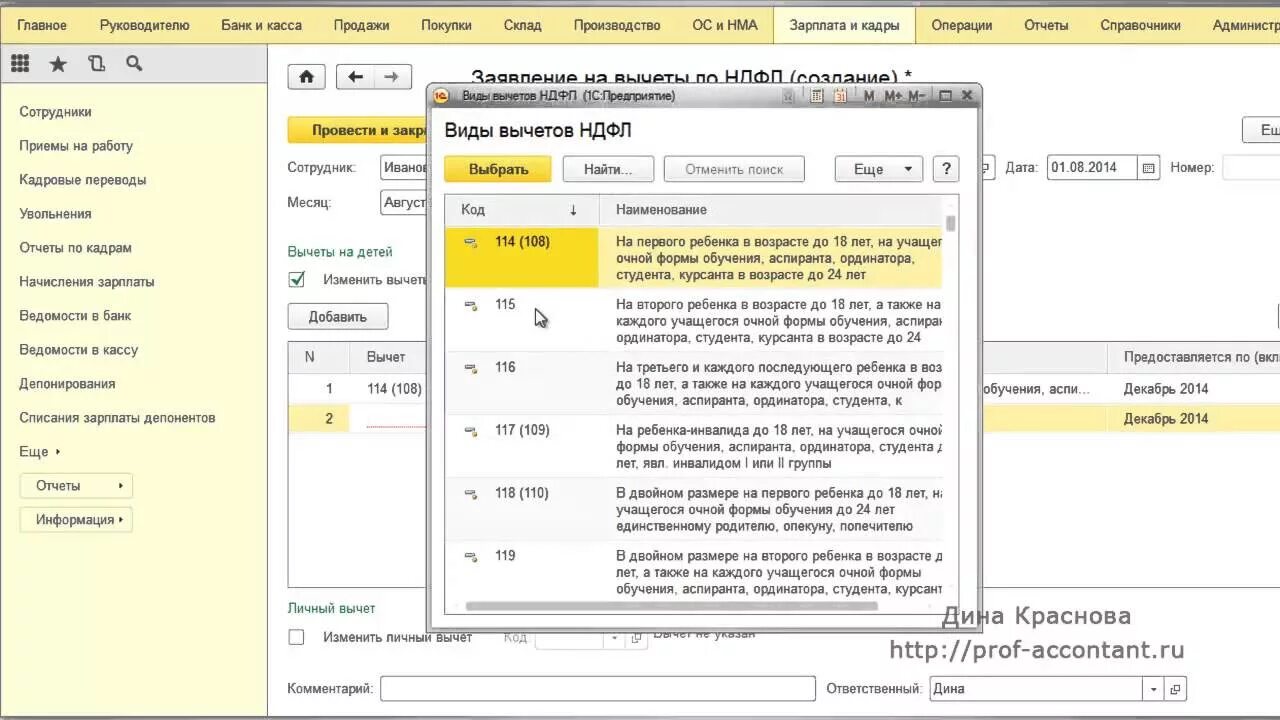Open the Ответственный dropdown arrow
The width and height of the screenshot is (1280, 720).
click(1154, 689)
